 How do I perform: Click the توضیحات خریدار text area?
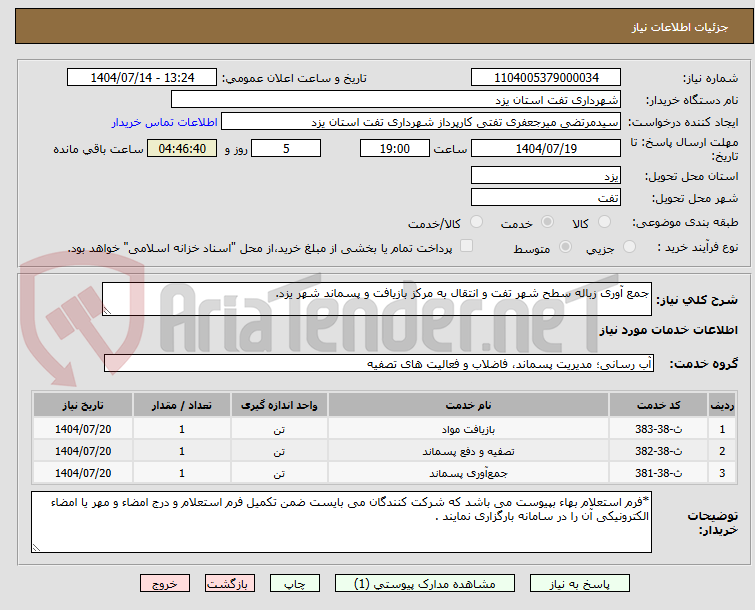click(341, 522)
